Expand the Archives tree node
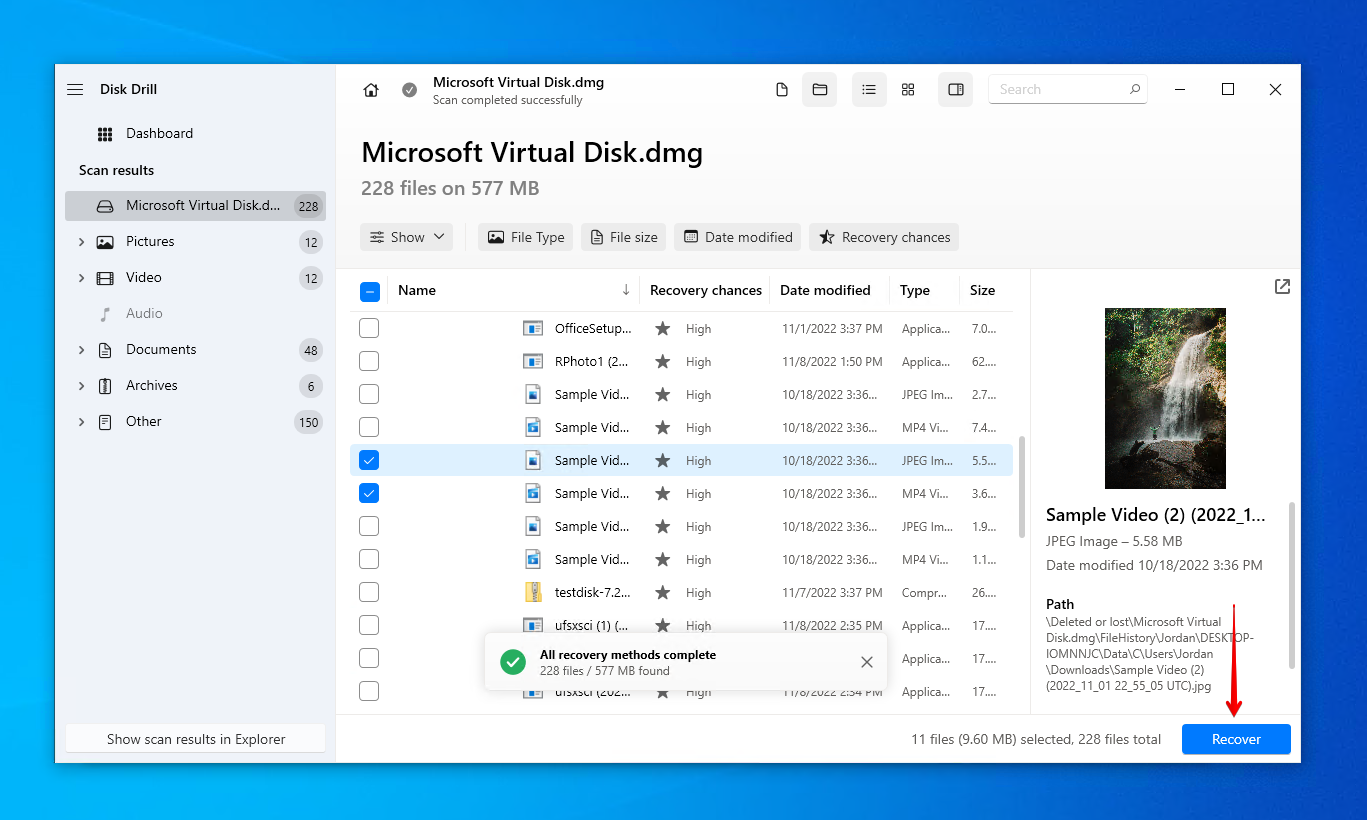Screen dimensions: 1367x820 (x=81, y=386)
